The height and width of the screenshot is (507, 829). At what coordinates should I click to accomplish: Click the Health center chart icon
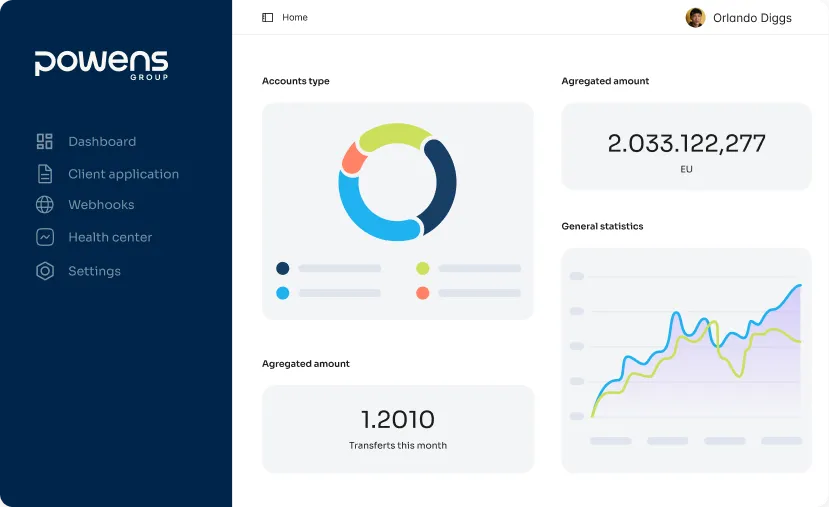point(44,237)
